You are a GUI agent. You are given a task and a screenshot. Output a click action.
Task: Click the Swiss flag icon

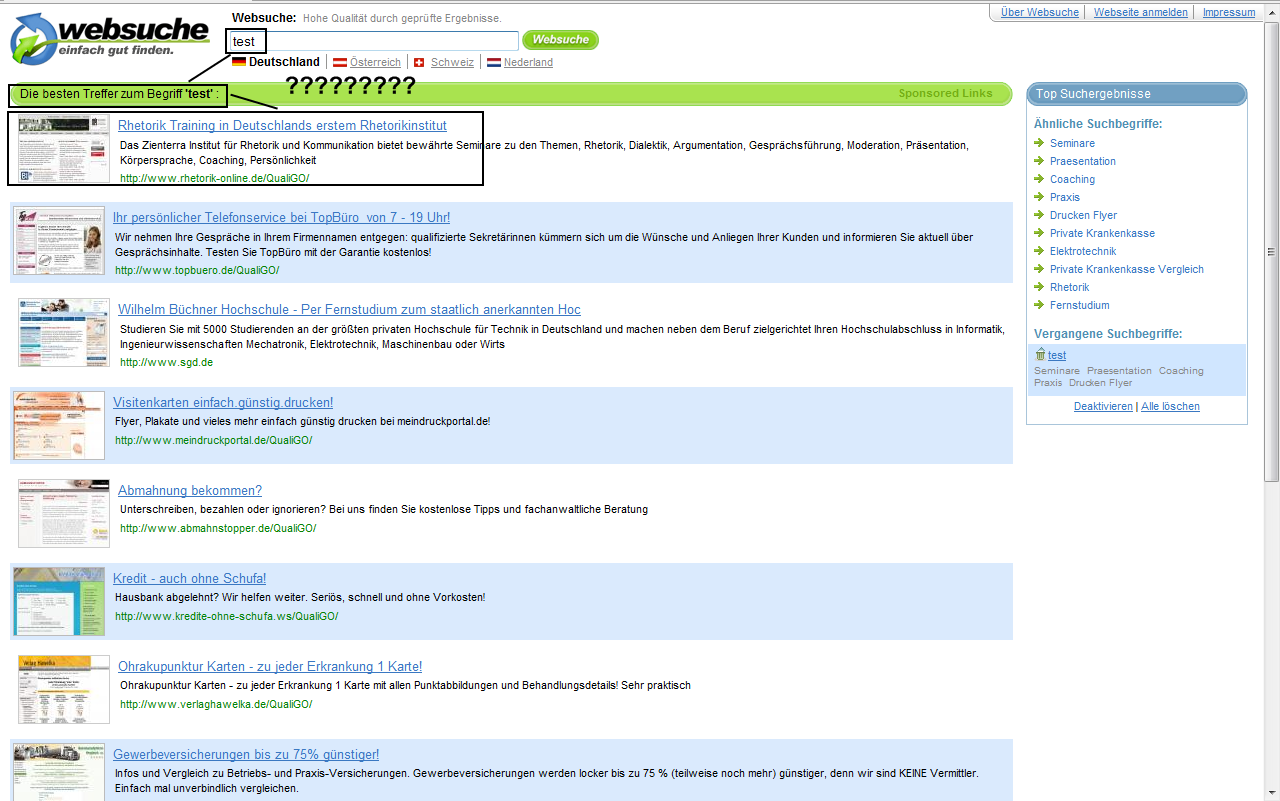tap(419, 62)
